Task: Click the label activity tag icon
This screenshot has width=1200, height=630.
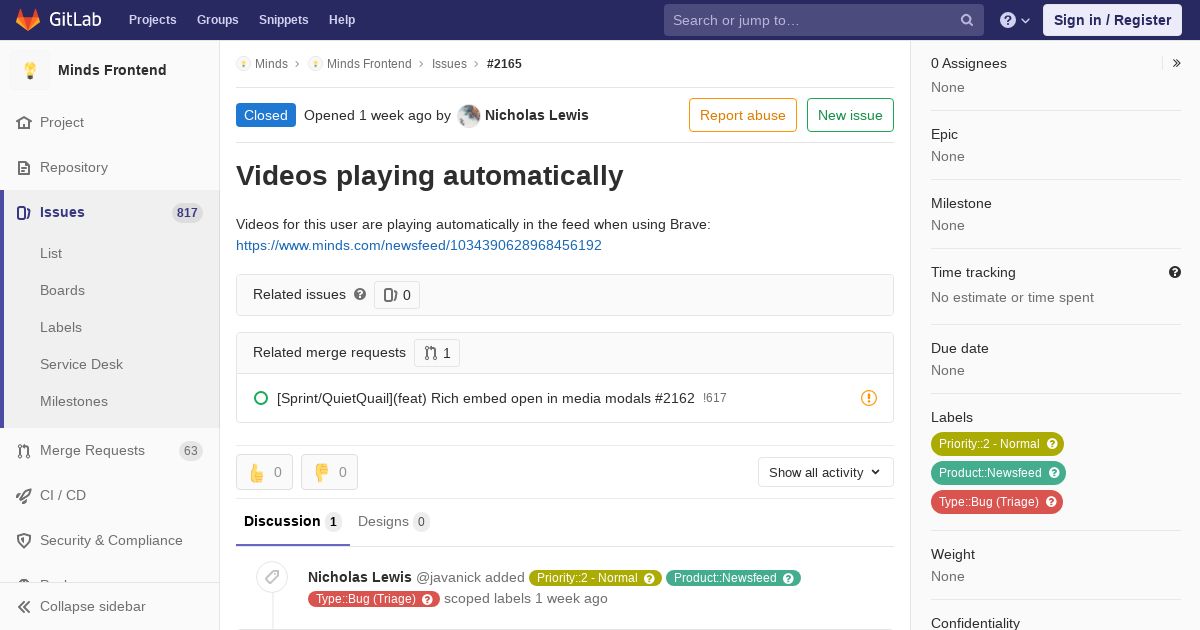Action: click(272, 577)
